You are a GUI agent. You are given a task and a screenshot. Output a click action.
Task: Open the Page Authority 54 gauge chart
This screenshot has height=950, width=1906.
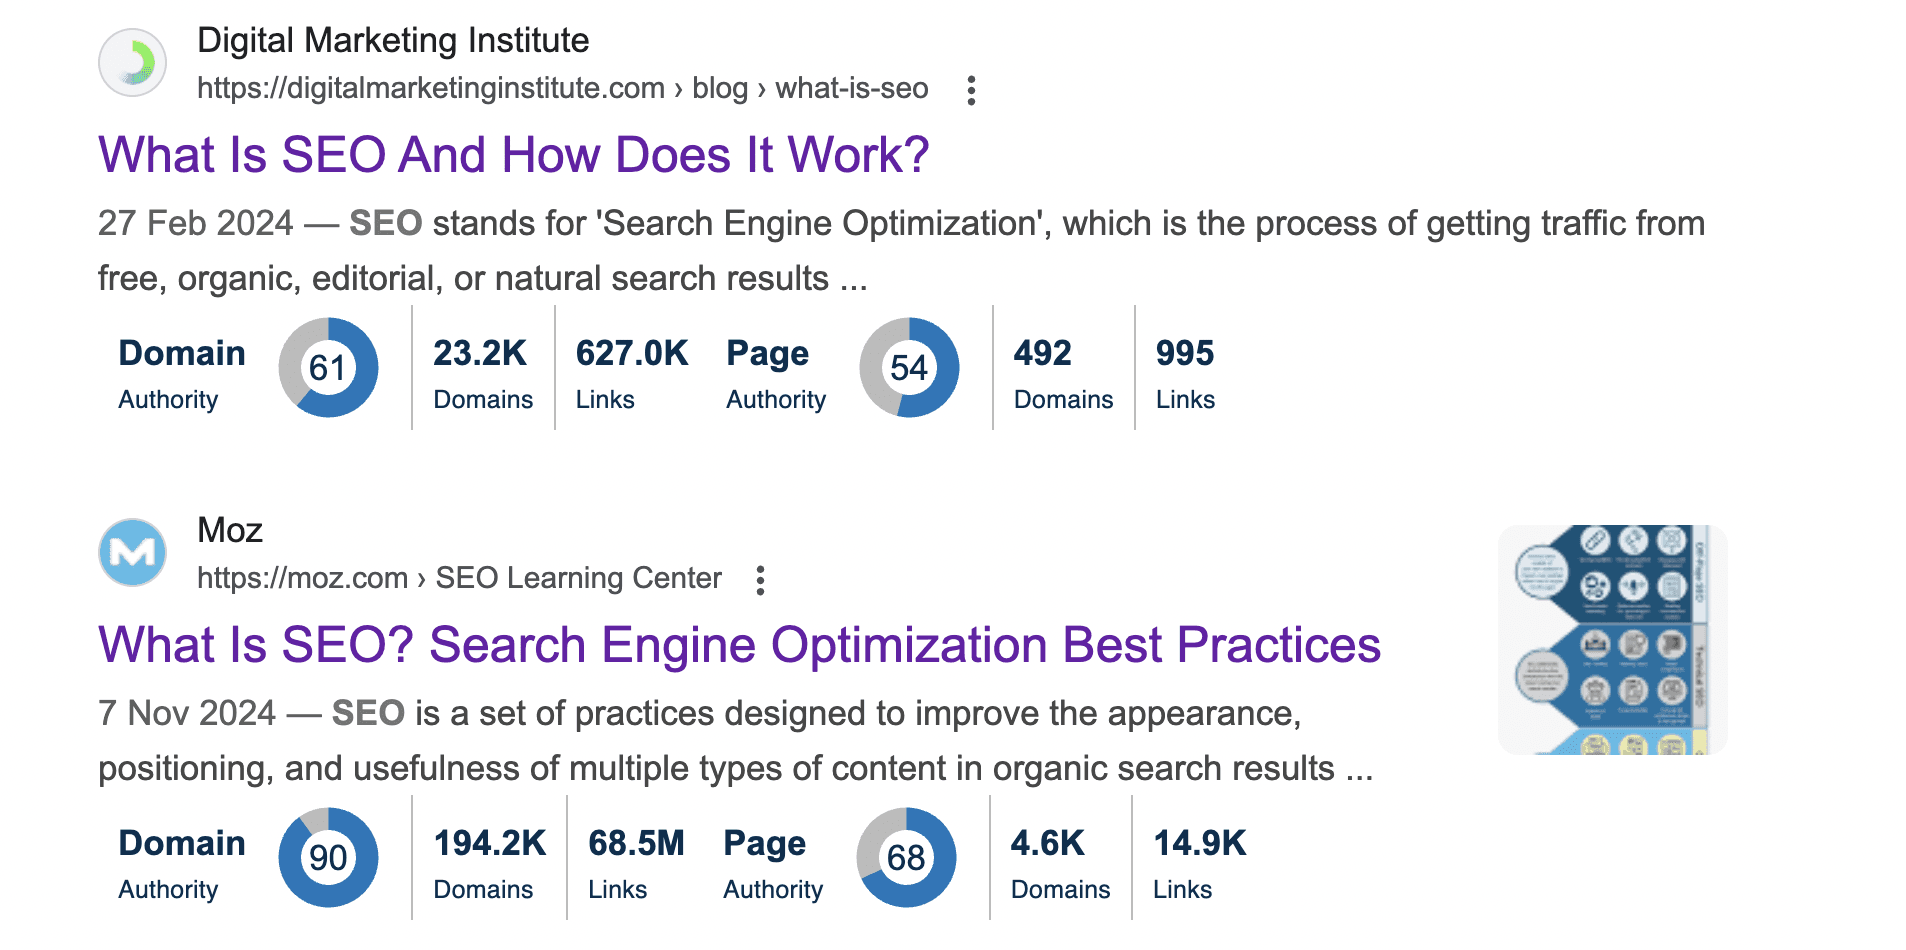[908, 367]
